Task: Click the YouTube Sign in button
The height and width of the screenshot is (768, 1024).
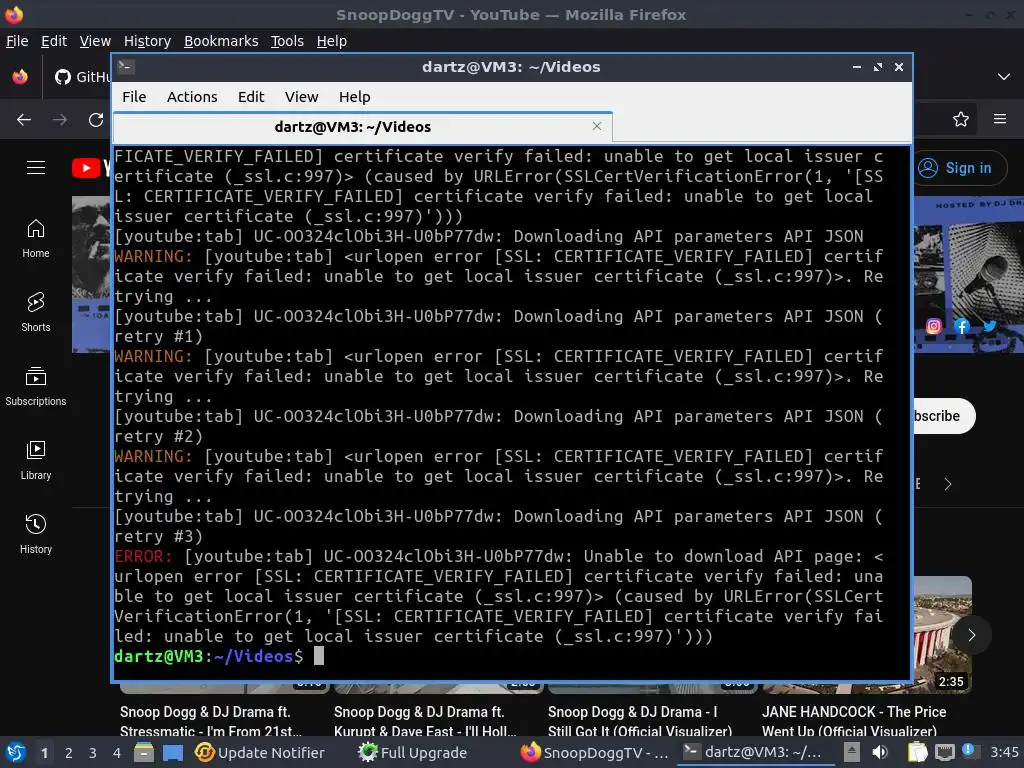Action: tap(959, 168)
